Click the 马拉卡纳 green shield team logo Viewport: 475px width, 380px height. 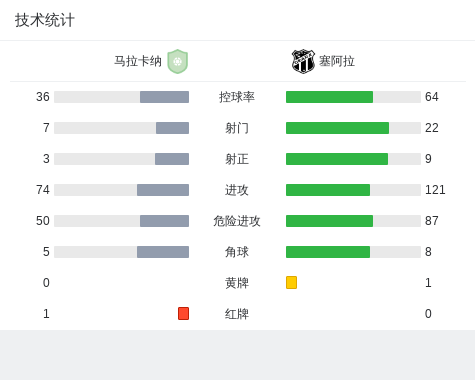pos(178,61)
